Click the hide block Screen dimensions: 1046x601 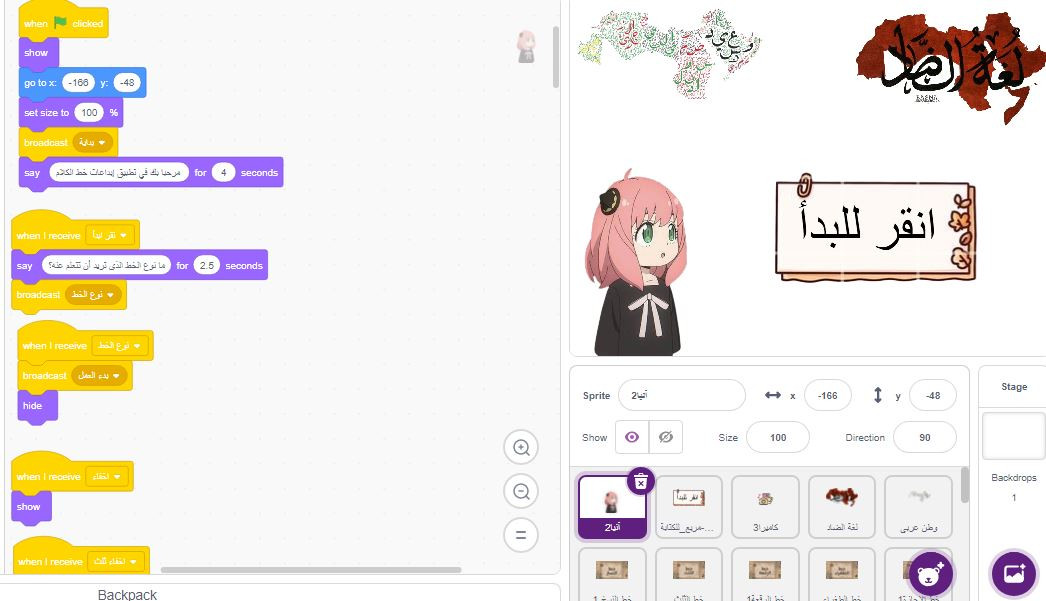37,406
